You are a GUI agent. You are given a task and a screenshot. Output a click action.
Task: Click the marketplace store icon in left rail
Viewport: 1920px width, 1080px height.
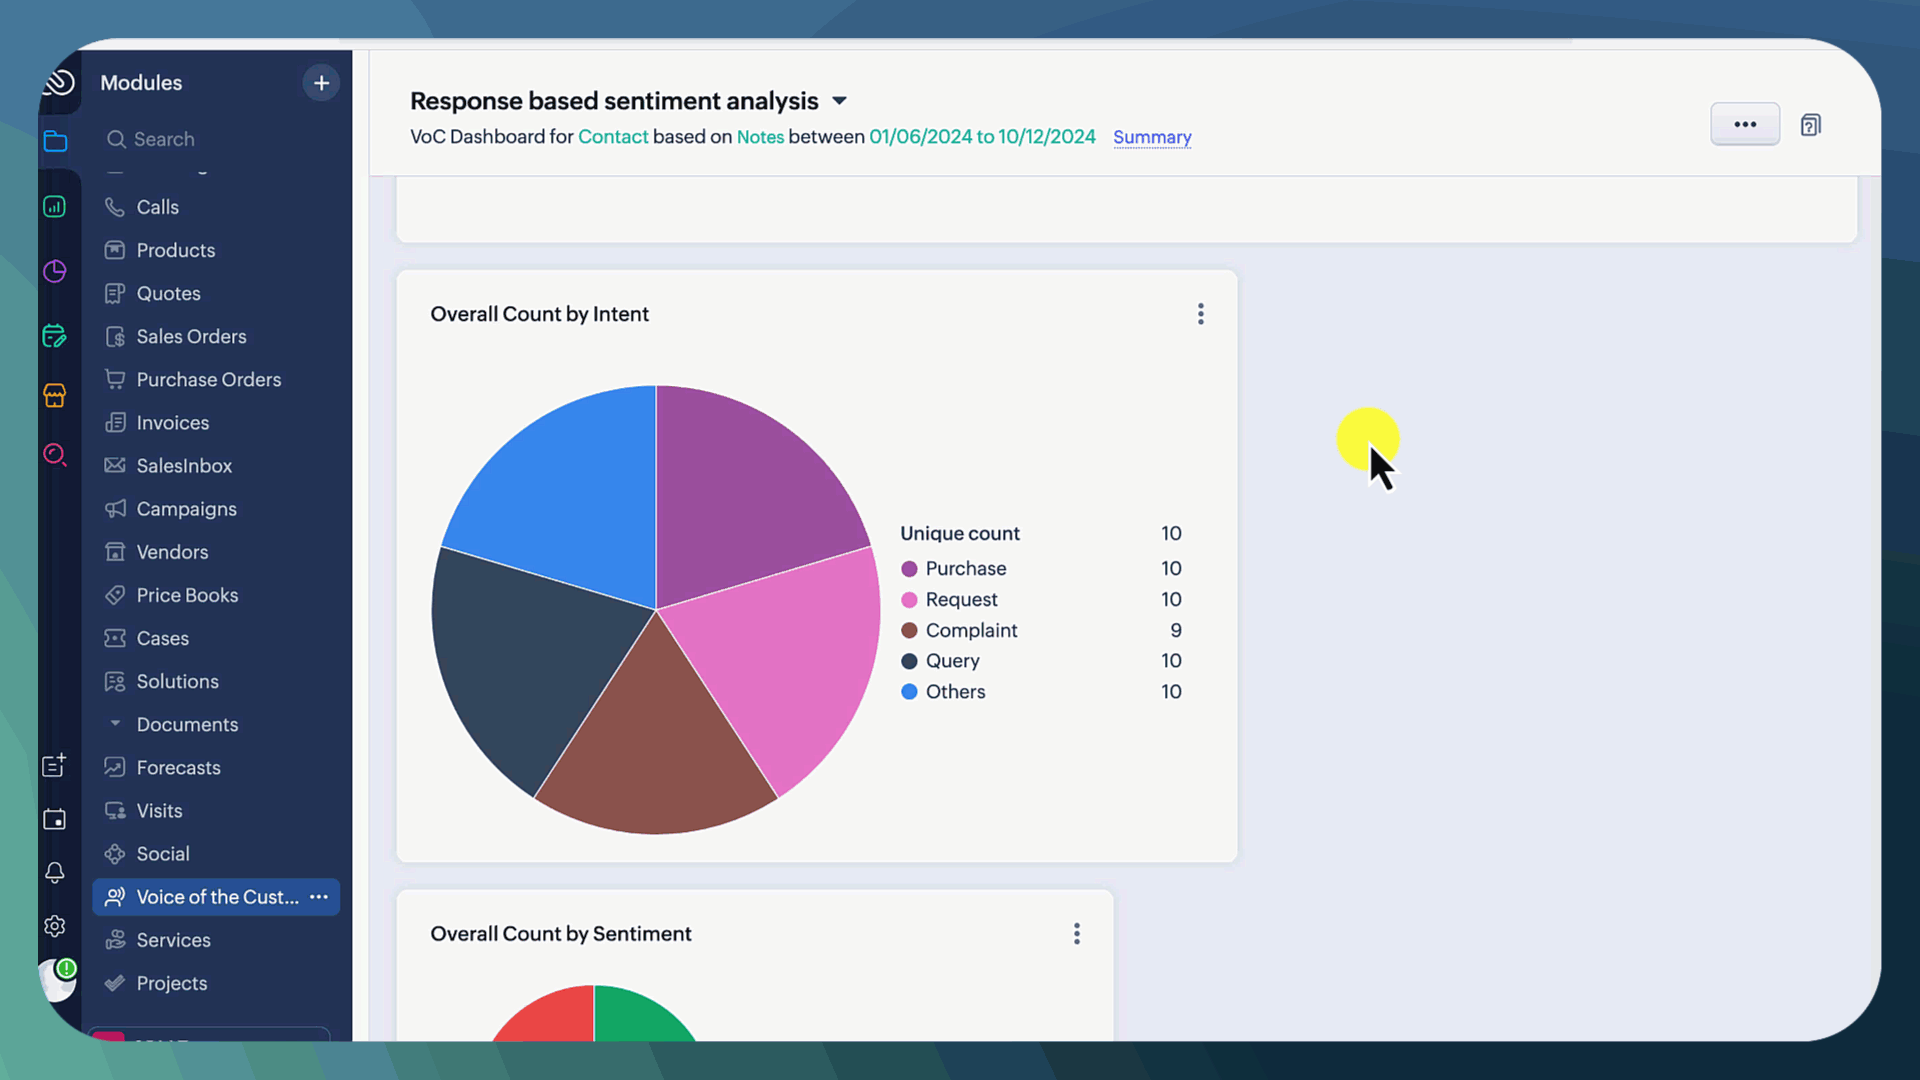[55, 396]
